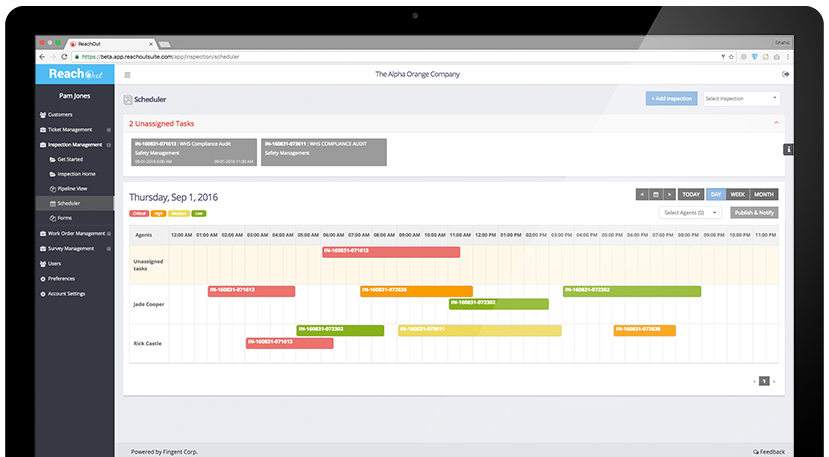Click the ReachOut logo

[x=75, y=74]
